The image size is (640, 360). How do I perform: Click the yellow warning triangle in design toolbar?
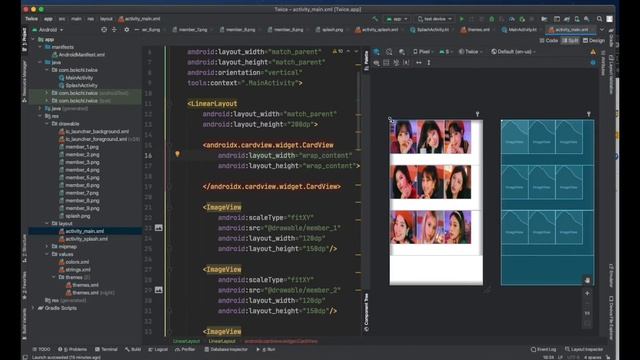[x=593, y=52]
